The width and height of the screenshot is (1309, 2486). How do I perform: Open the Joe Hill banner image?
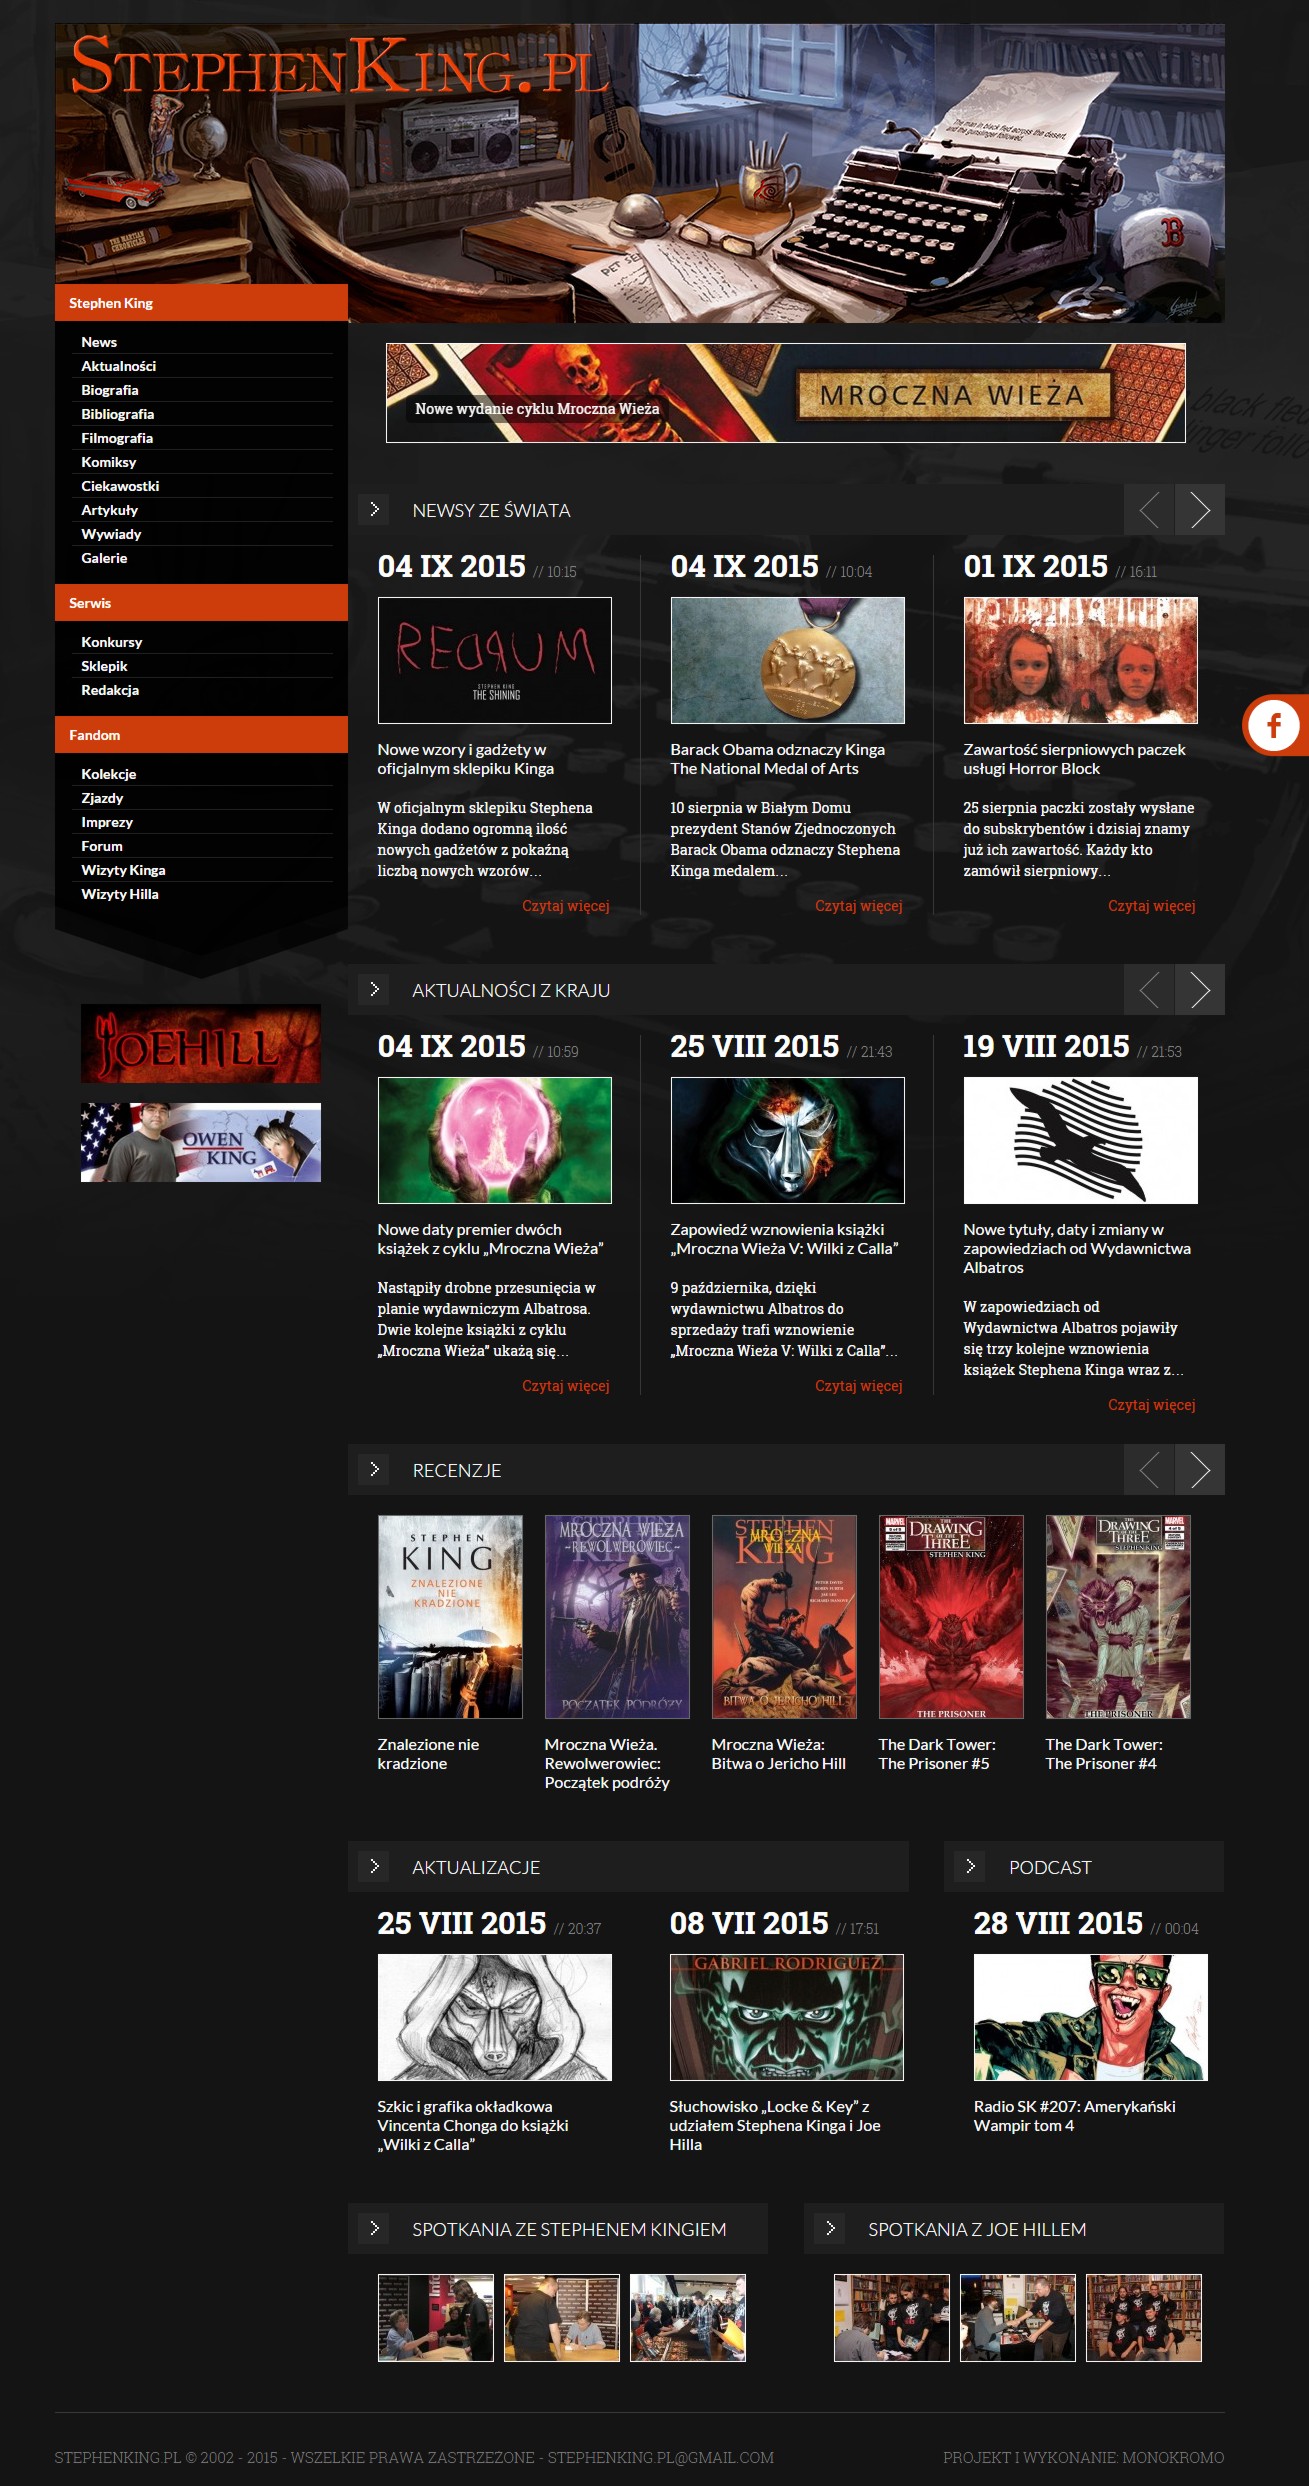(x=201, y=1044)
